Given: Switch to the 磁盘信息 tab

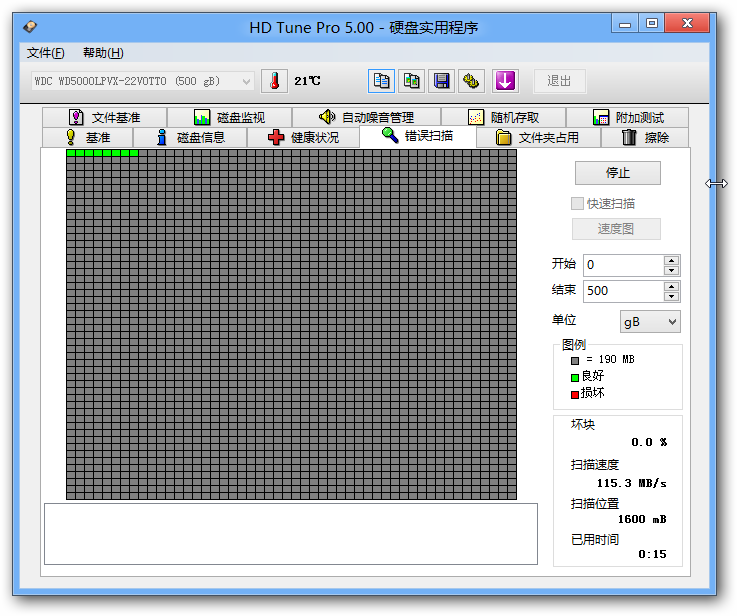Looking at the screenshot, I should [189, 137].
